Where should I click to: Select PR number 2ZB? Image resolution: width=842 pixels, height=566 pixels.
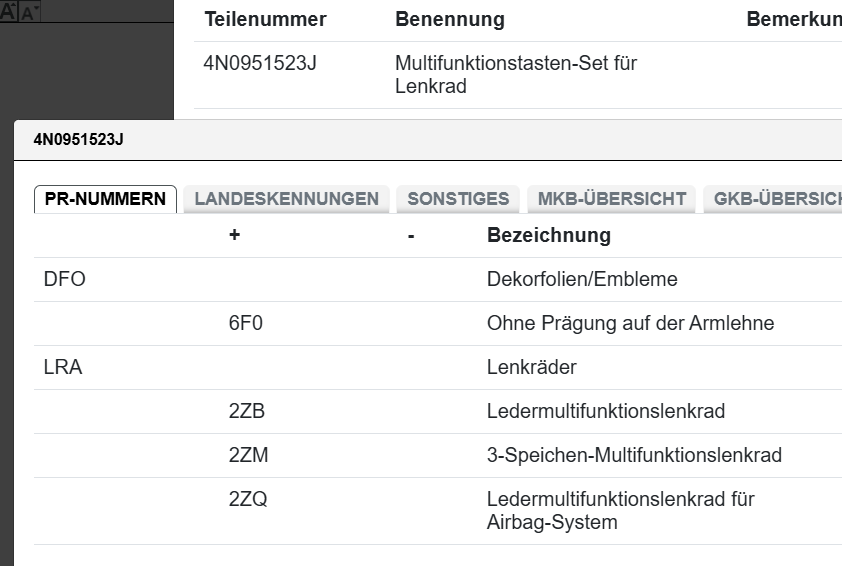[246, 412]
